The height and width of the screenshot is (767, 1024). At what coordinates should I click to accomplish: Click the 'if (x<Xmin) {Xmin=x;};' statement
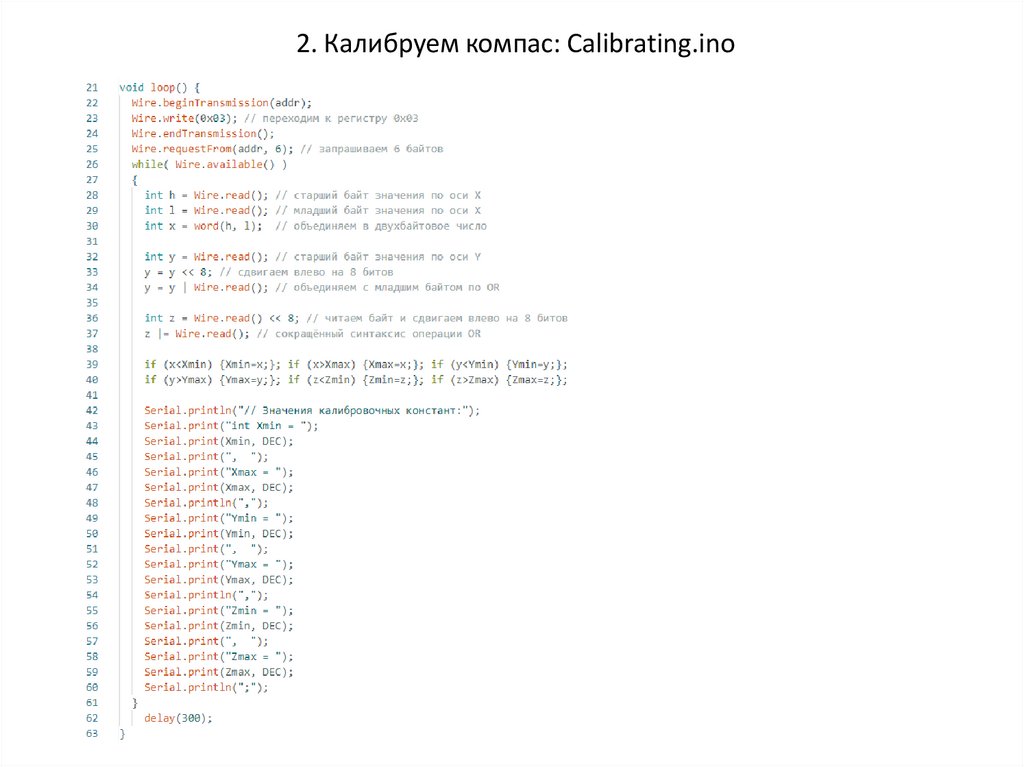tap(212, 365)
